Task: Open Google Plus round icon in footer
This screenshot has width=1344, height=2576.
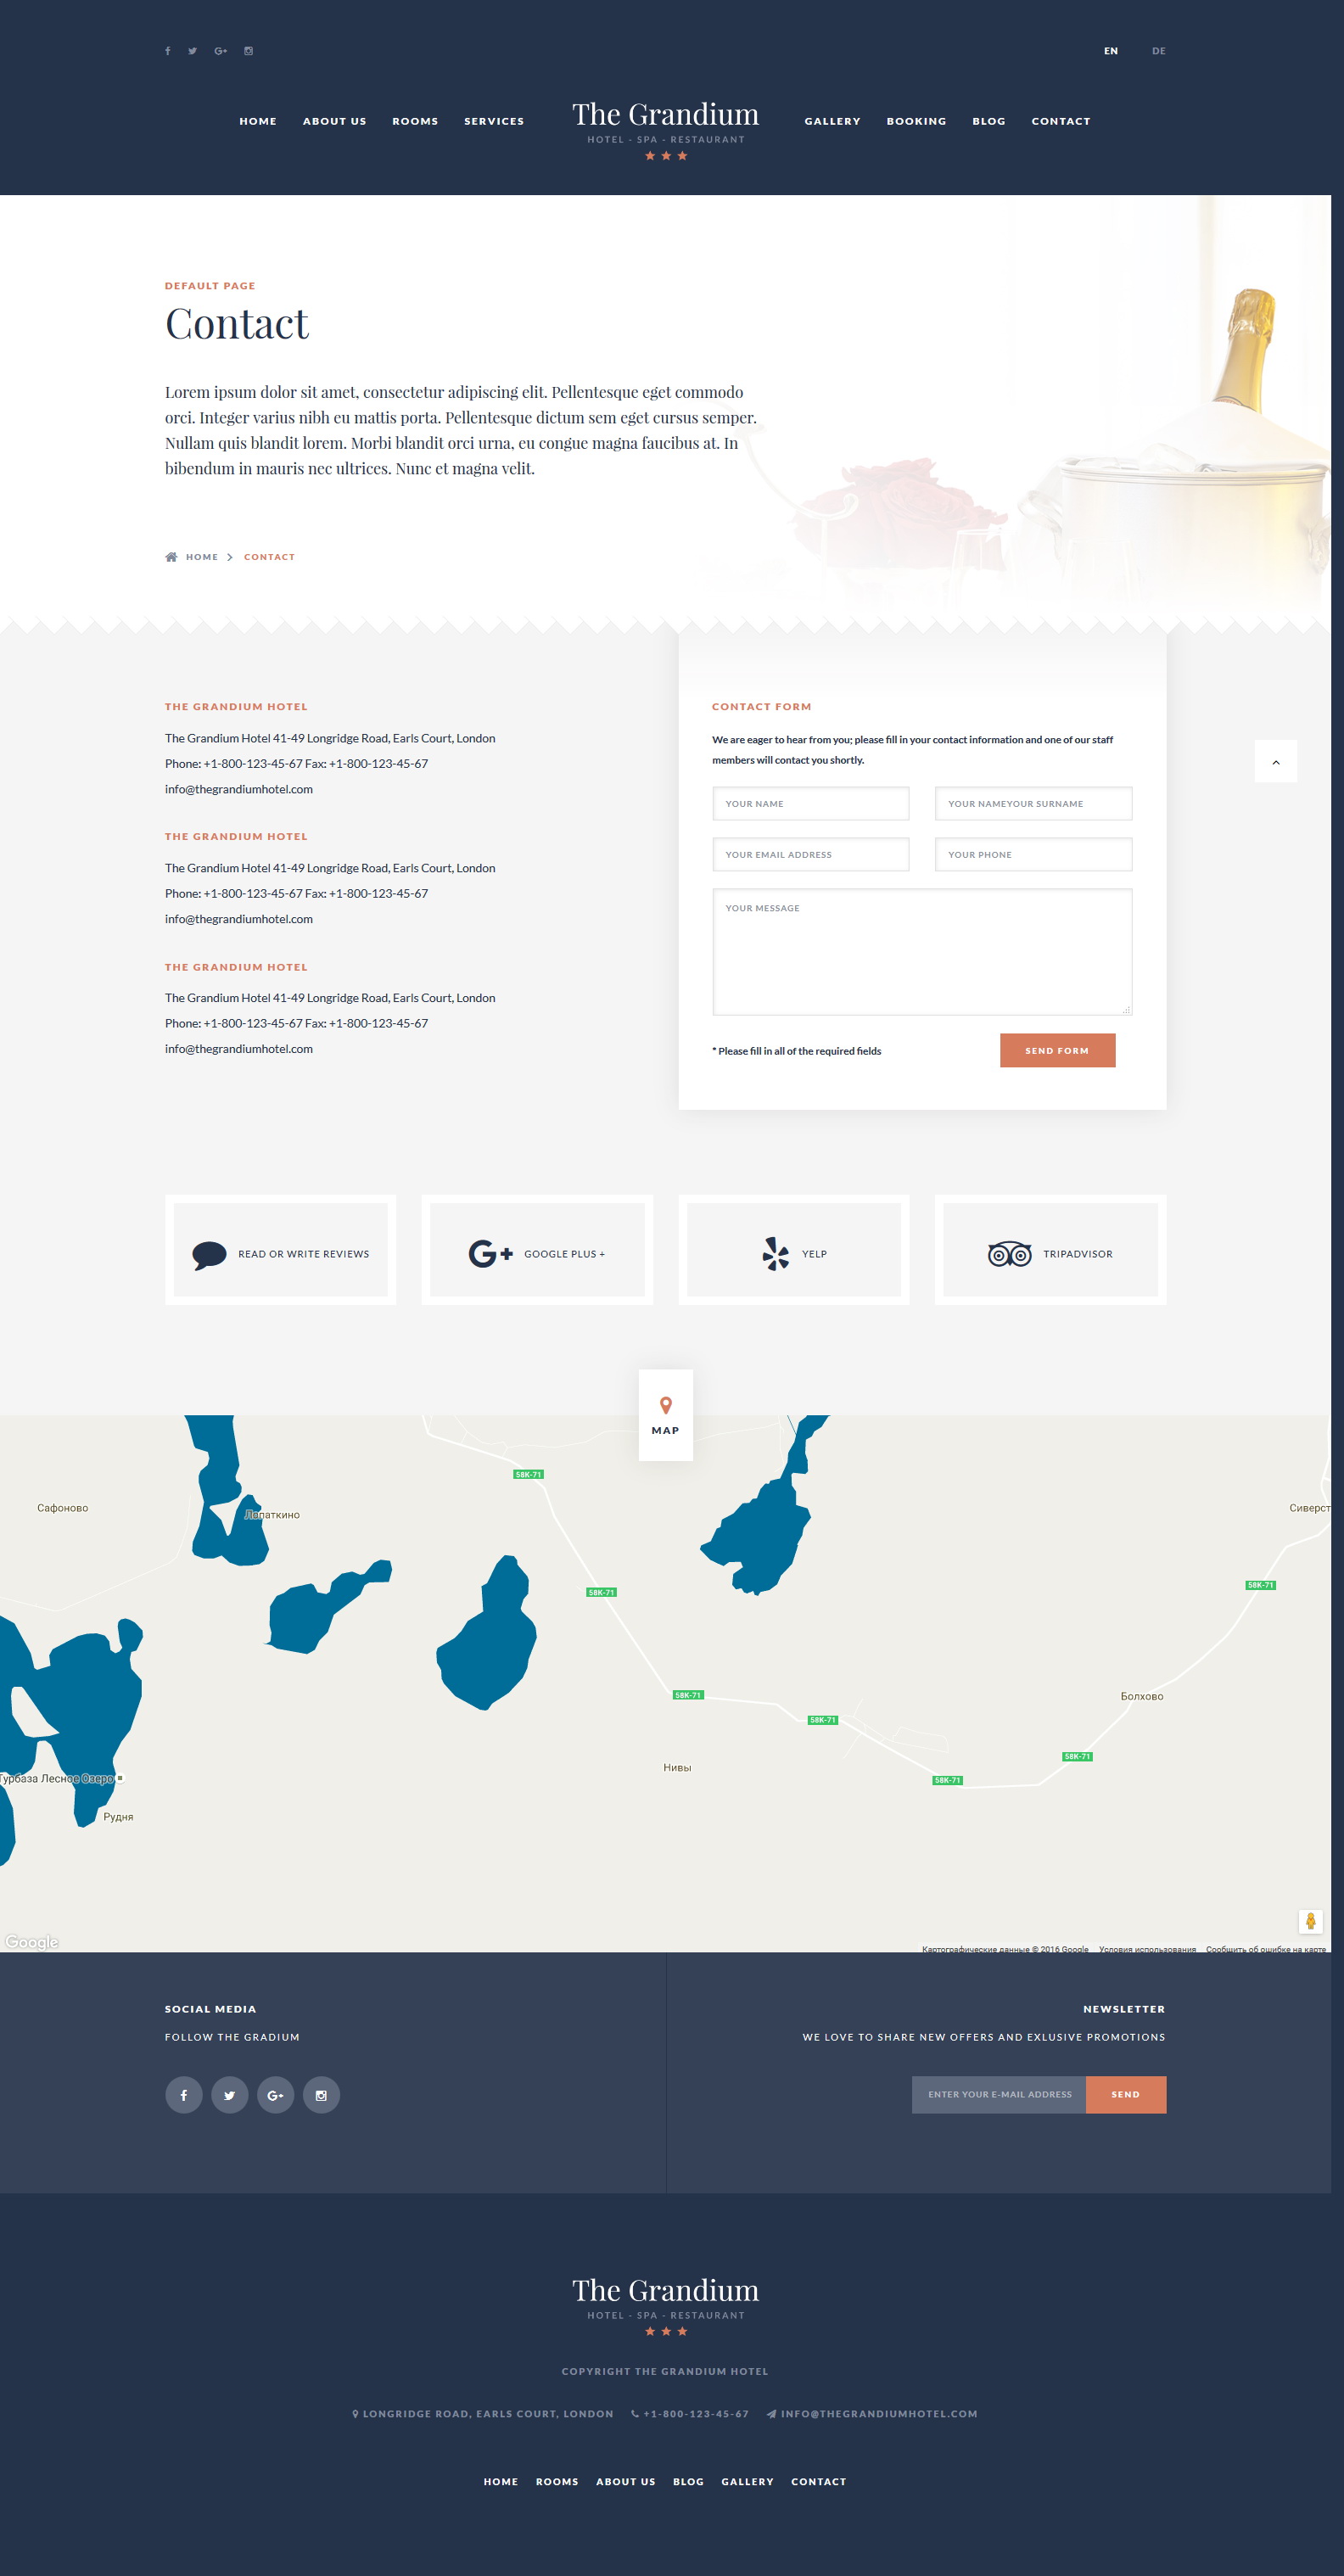Action: point(276,2095)
